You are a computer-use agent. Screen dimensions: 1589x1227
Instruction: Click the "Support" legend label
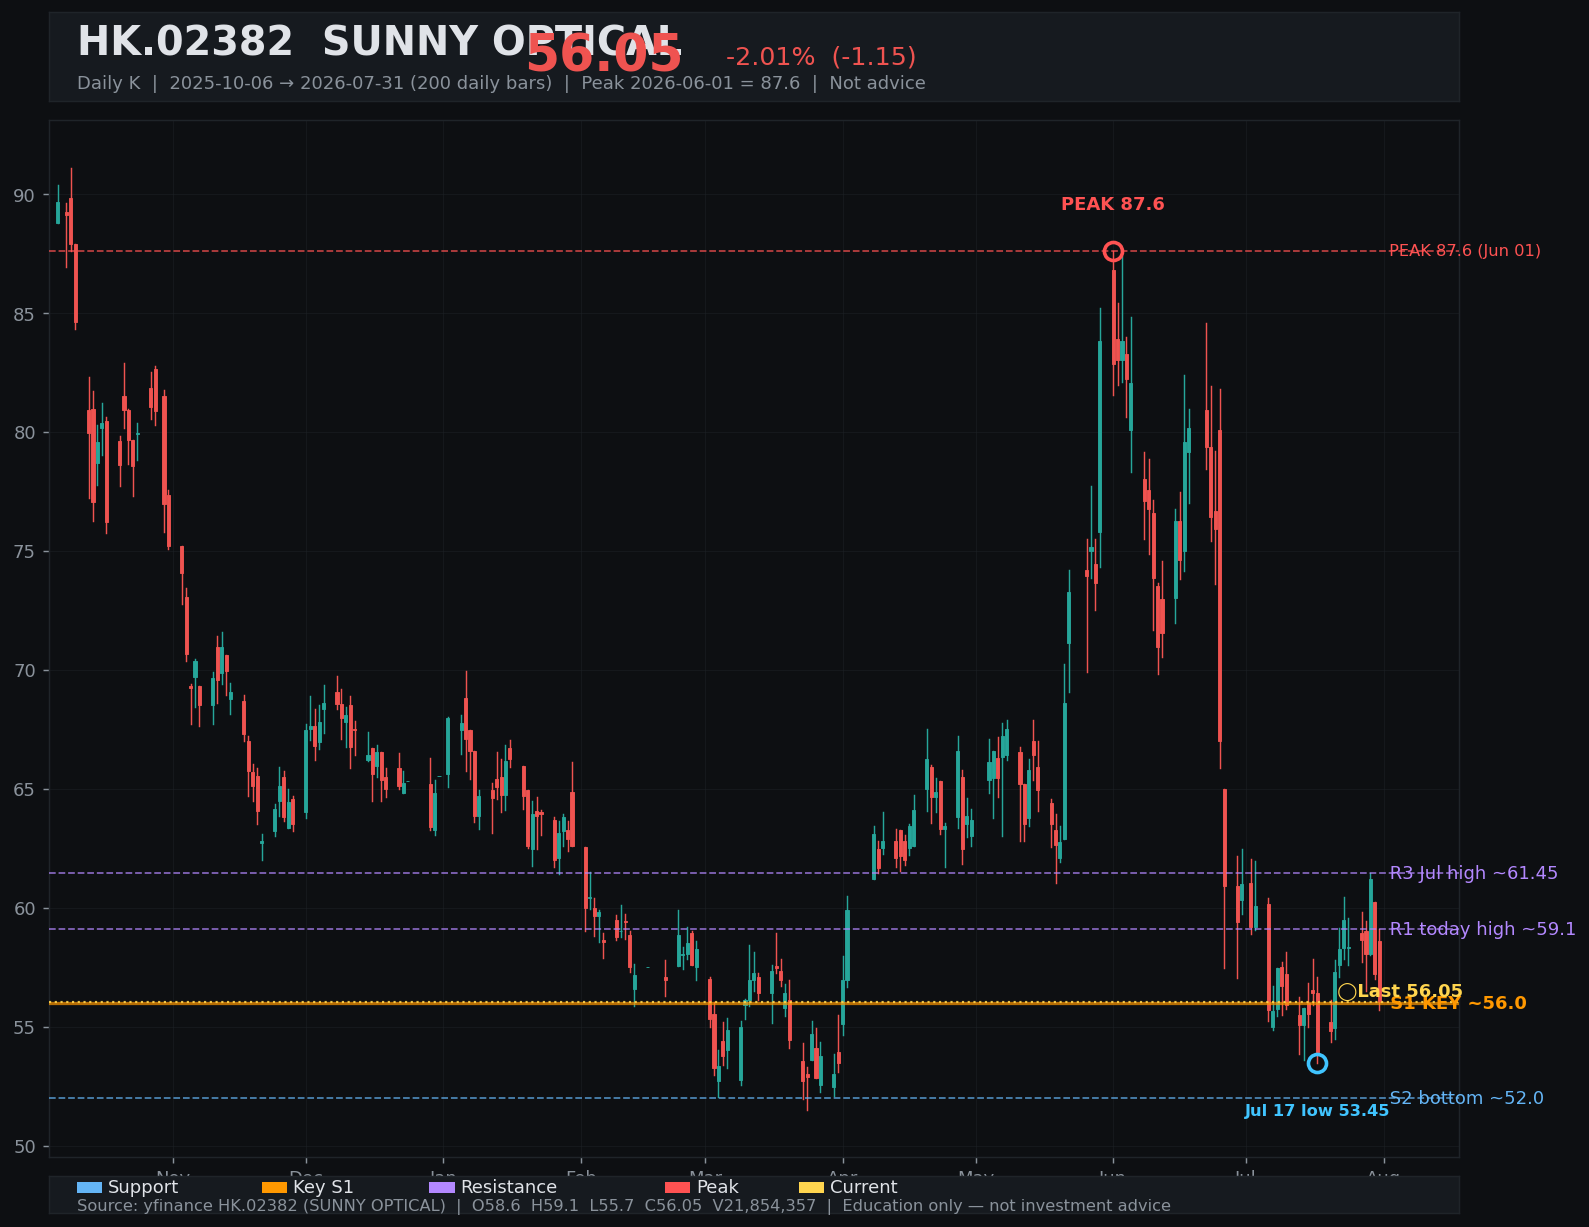143,1188
